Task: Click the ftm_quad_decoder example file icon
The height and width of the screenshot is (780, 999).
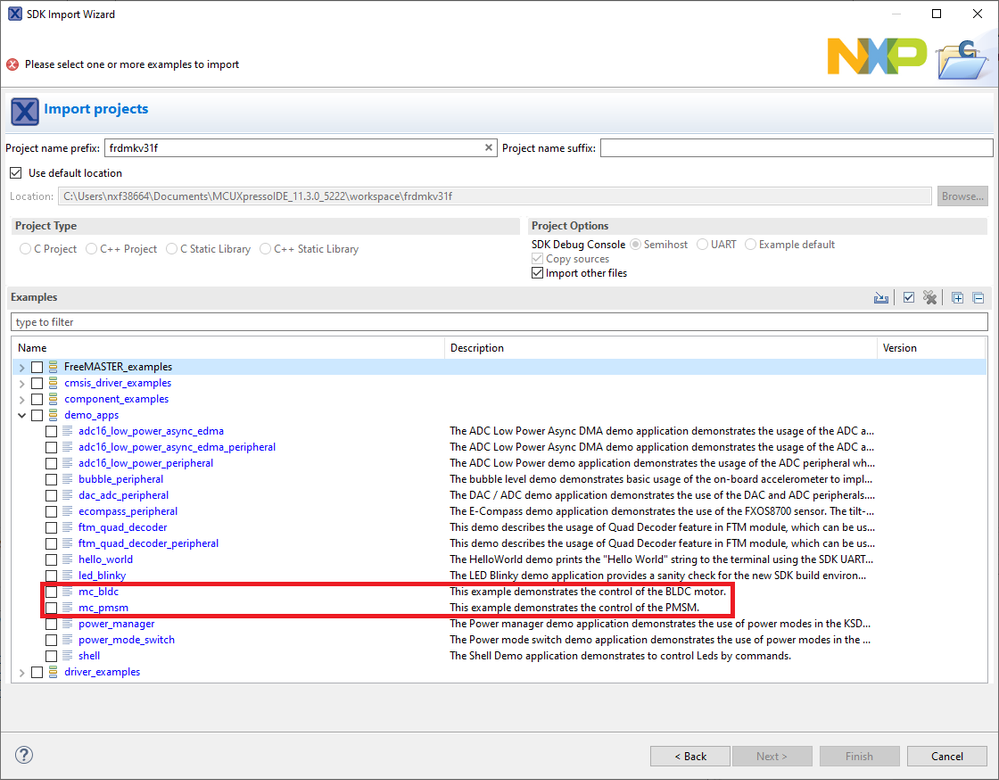Action: tap(68, 528)
